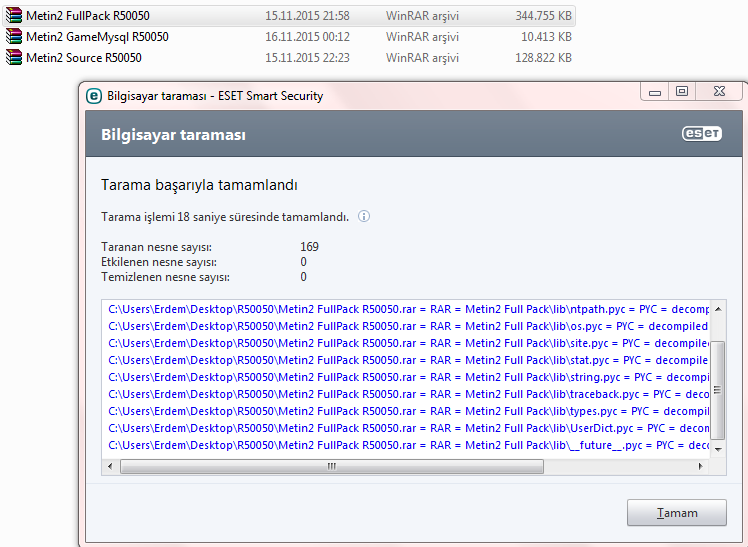
Task: Select the string.pyc log row
Action: click(408, 377)
